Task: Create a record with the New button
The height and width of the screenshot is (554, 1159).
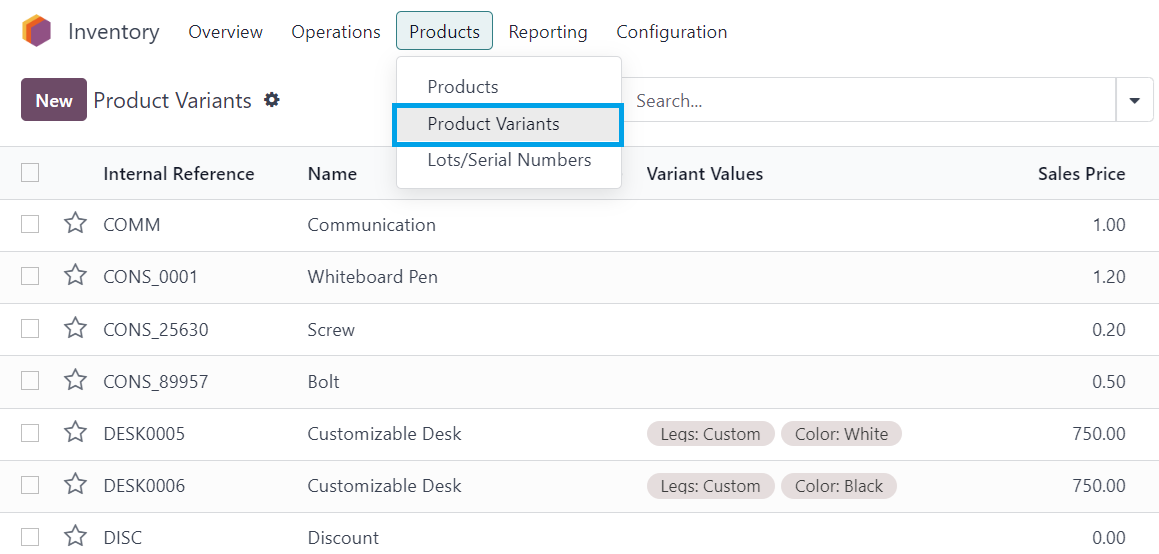Action: click(54, 100)
